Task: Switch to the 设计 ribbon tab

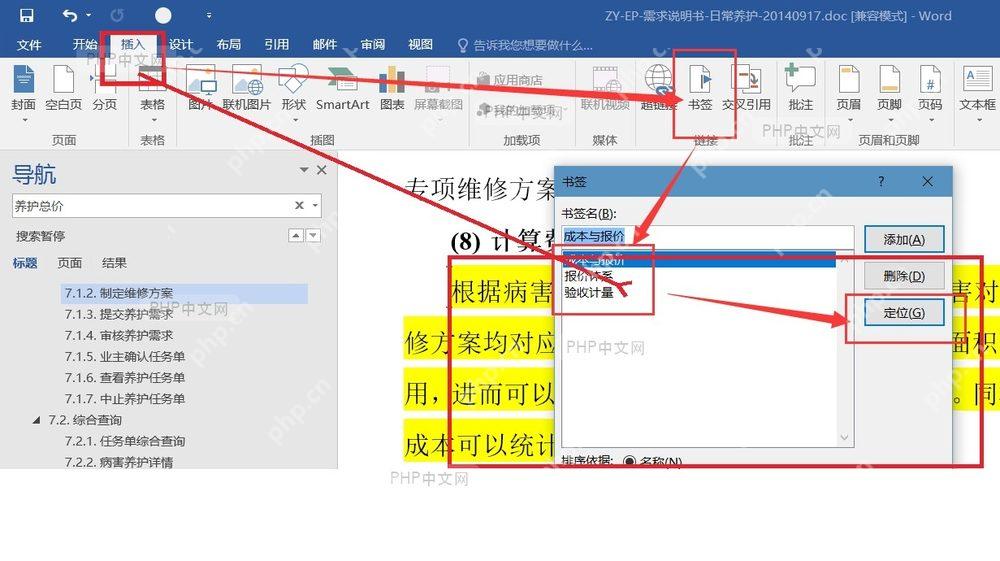Action: click(180, 45)
